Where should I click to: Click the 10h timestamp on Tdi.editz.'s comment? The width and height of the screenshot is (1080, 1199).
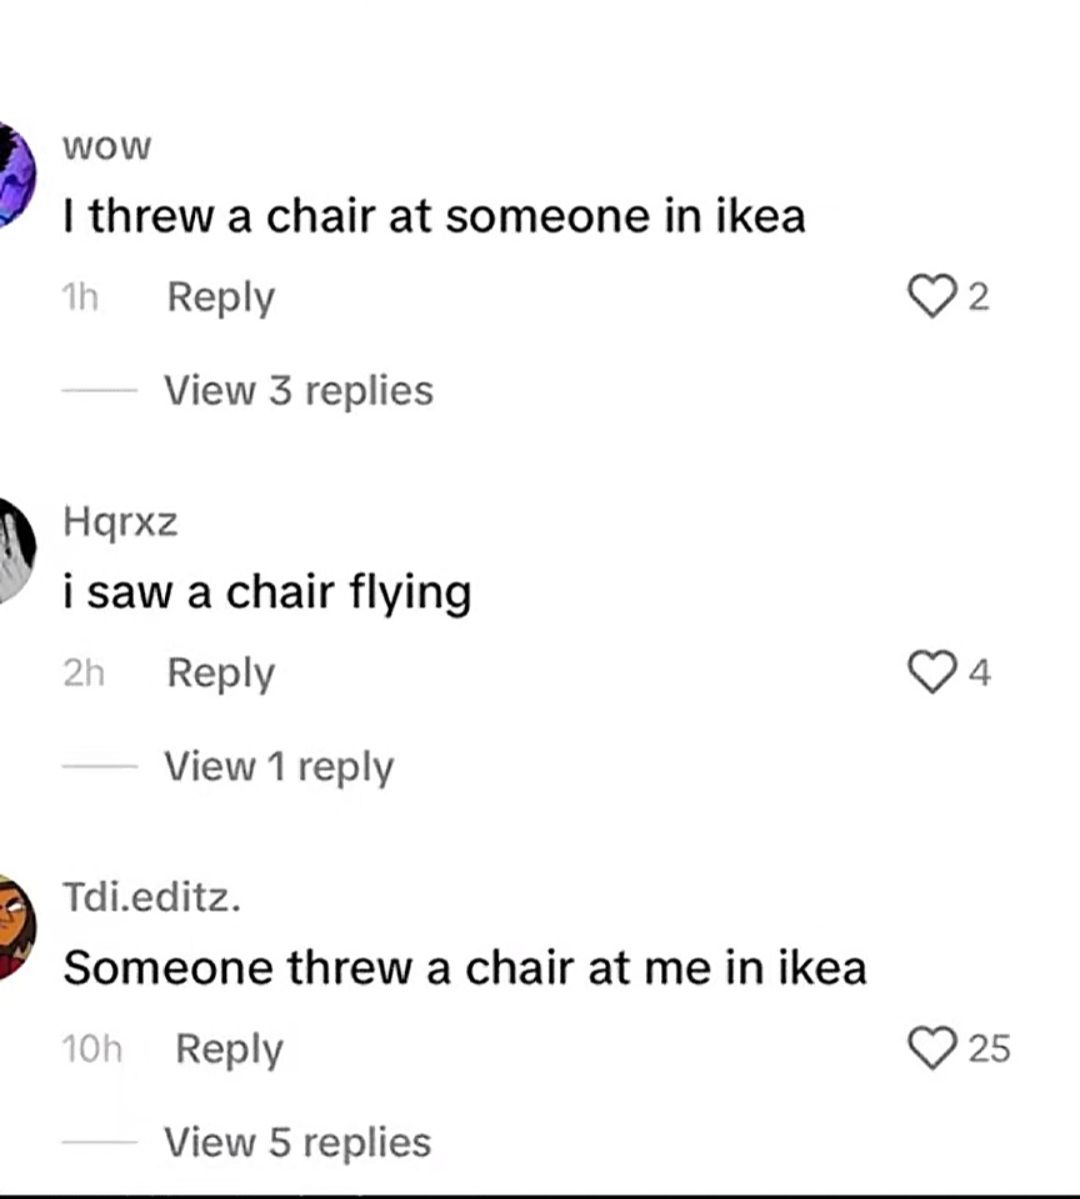[91, 1049]
